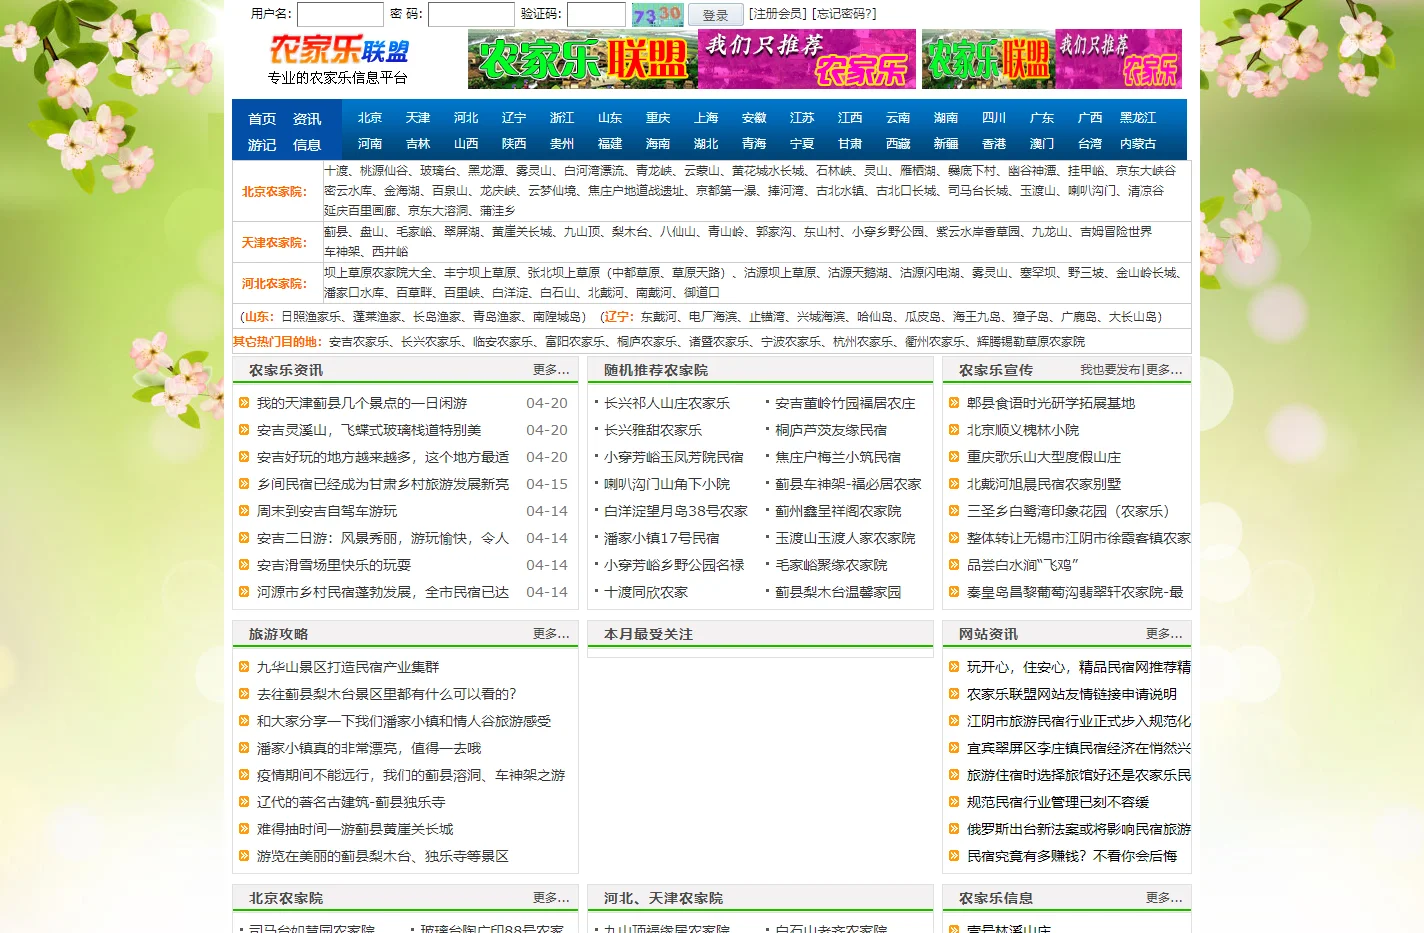Open 安吉农家乐 hot destination link
Screen dimensions: 1424x933
[359, 342]
